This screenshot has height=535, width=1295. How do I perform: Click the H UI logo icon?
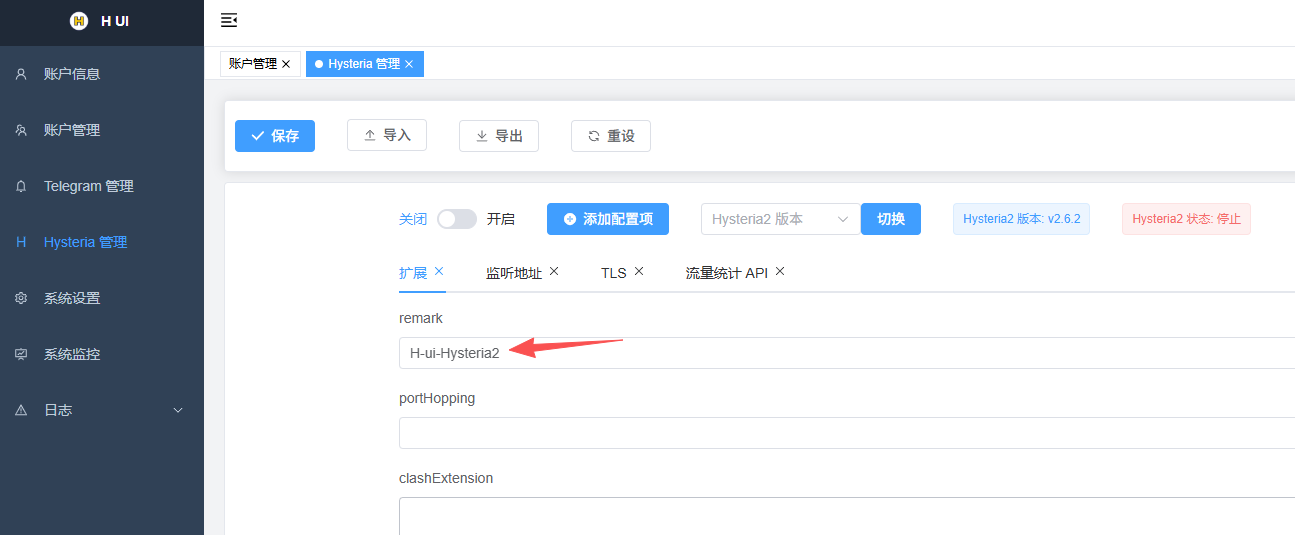pos(79,21)
